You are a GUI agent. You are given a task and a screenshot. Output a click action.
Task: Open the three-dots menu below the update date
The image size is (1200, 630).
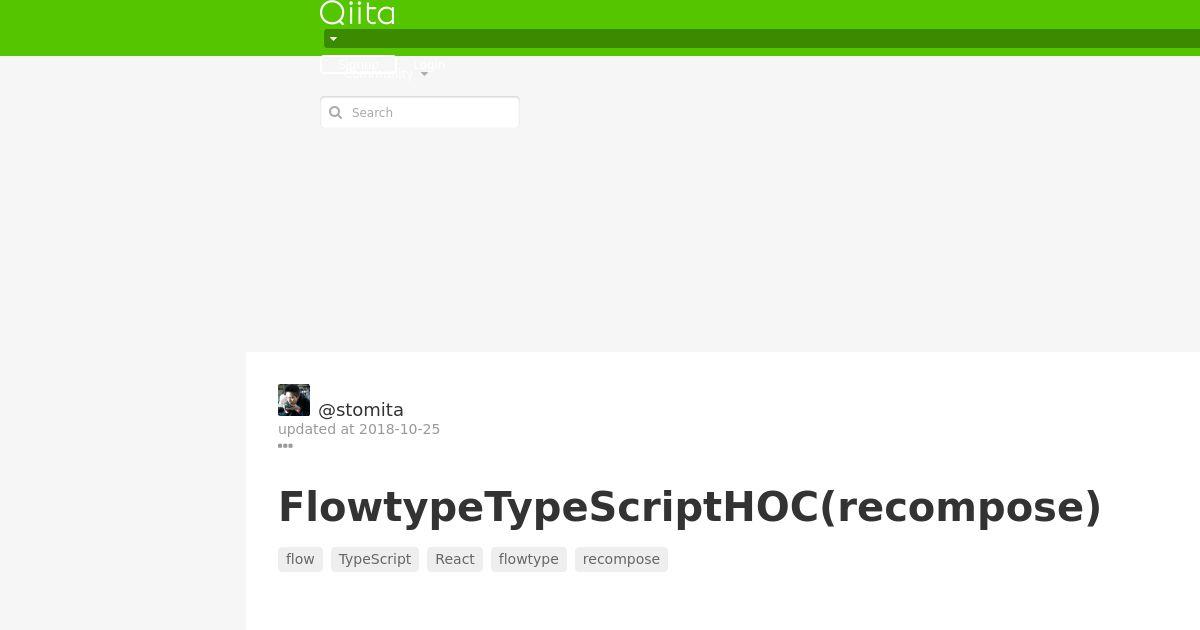[x=285, y=446]
